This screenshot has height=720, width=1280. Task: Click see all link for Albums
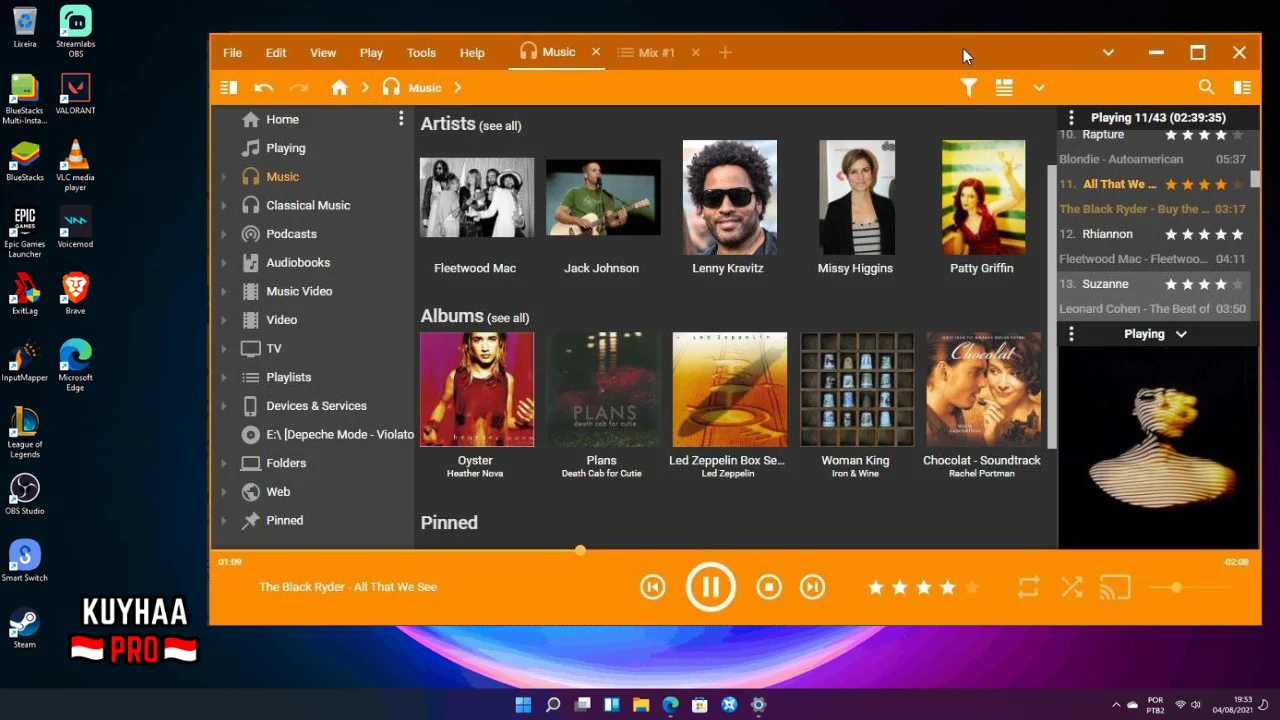coord(508,318)
